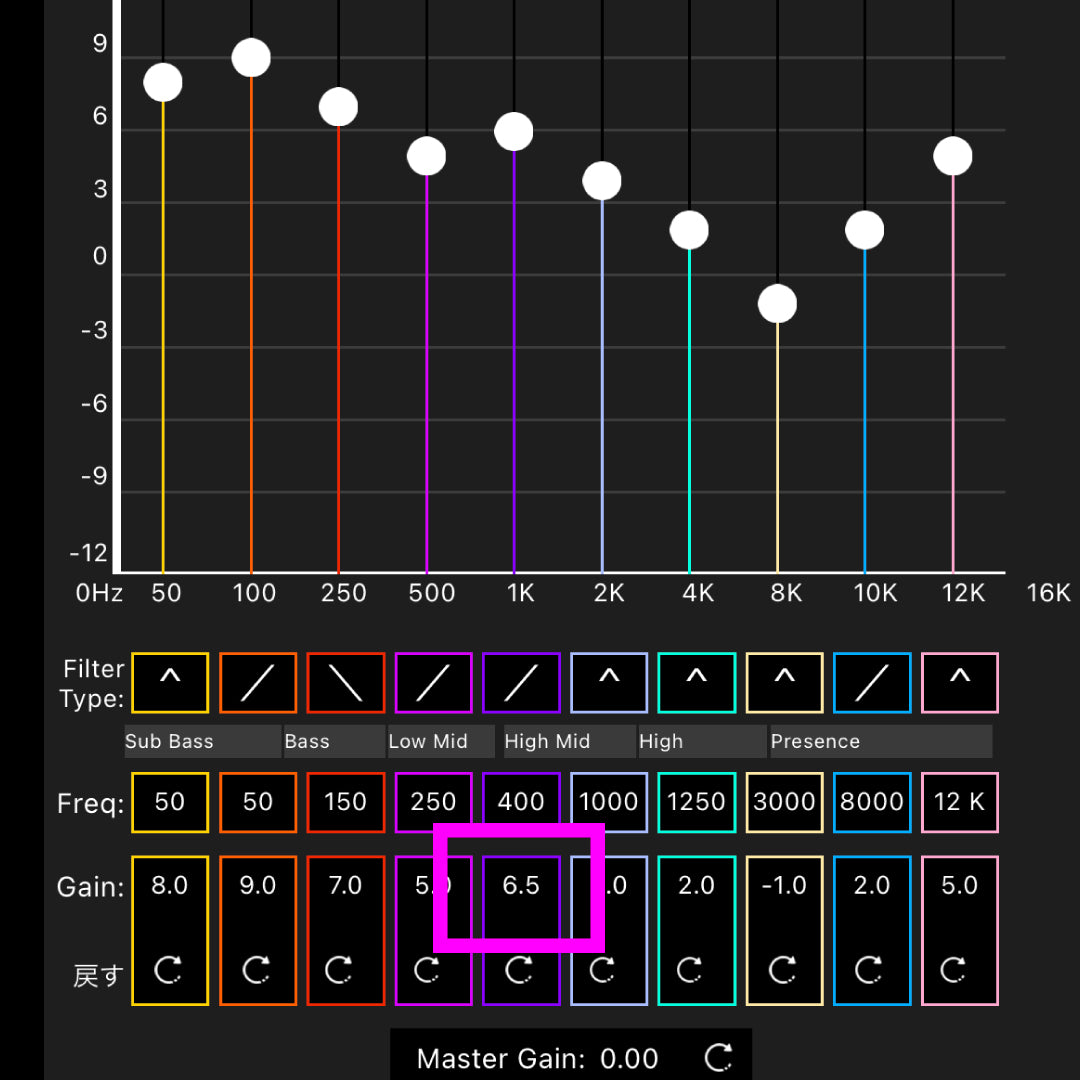Image resolution: width=1080 pixels, height=1080 pixels.
Task: Toggle filter shape for orange second band
Action: [258, 683]
